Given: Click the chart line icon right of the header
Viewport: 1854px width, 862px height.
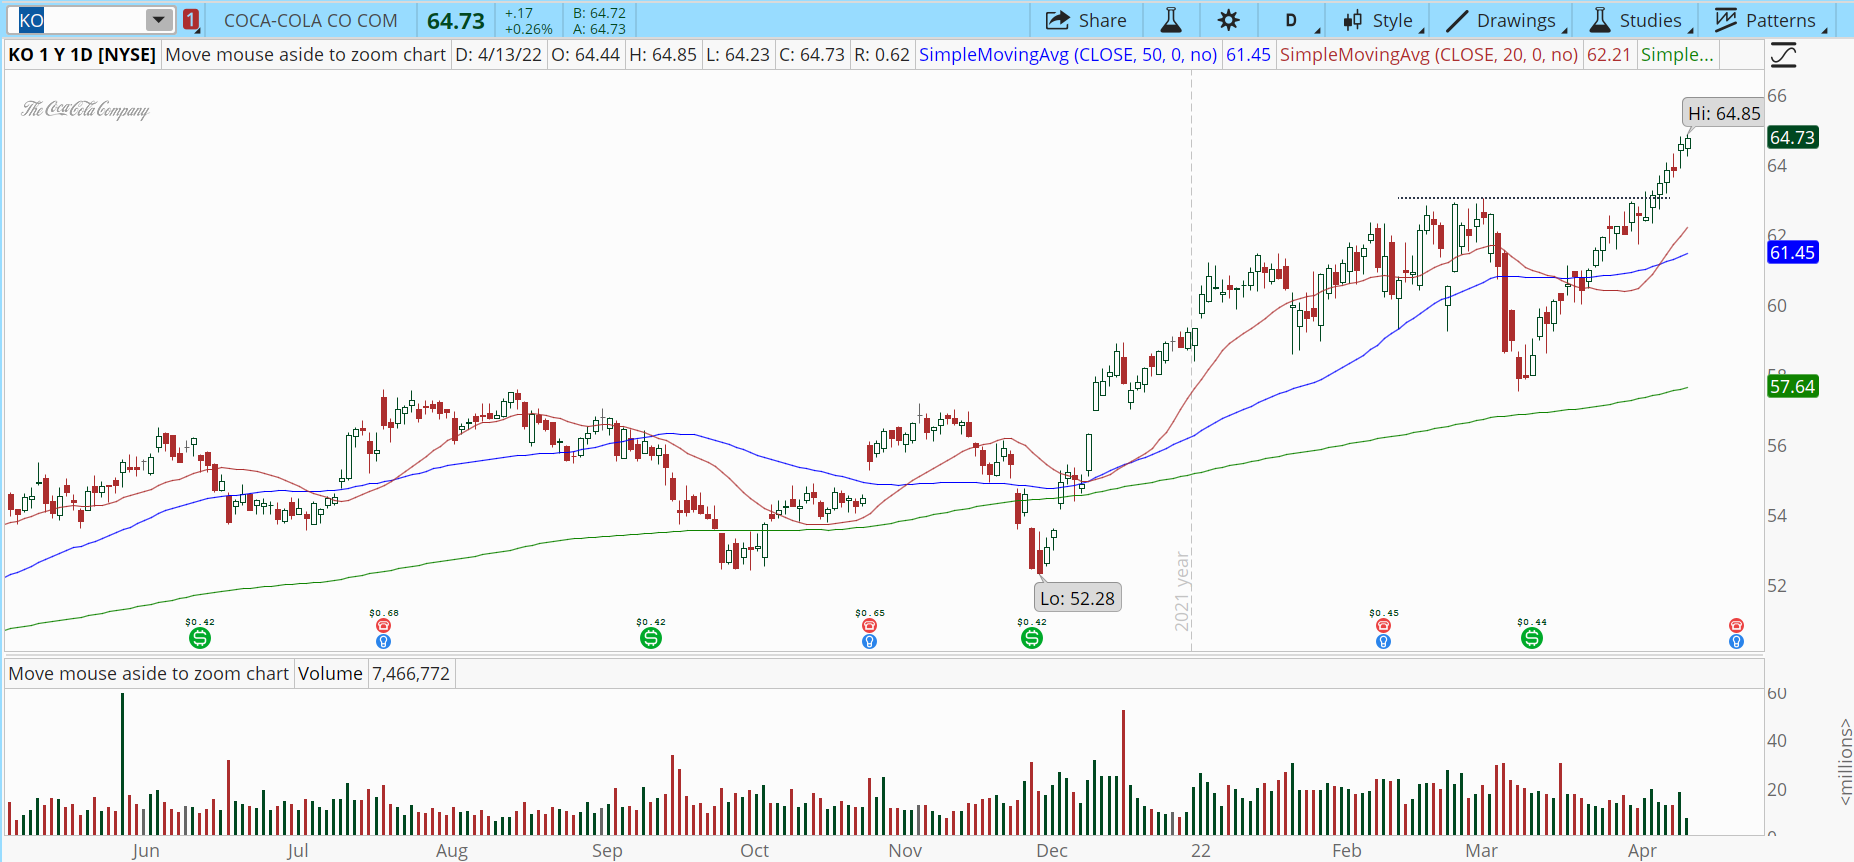Looking at the screenshot, I should coord(1783,55).
